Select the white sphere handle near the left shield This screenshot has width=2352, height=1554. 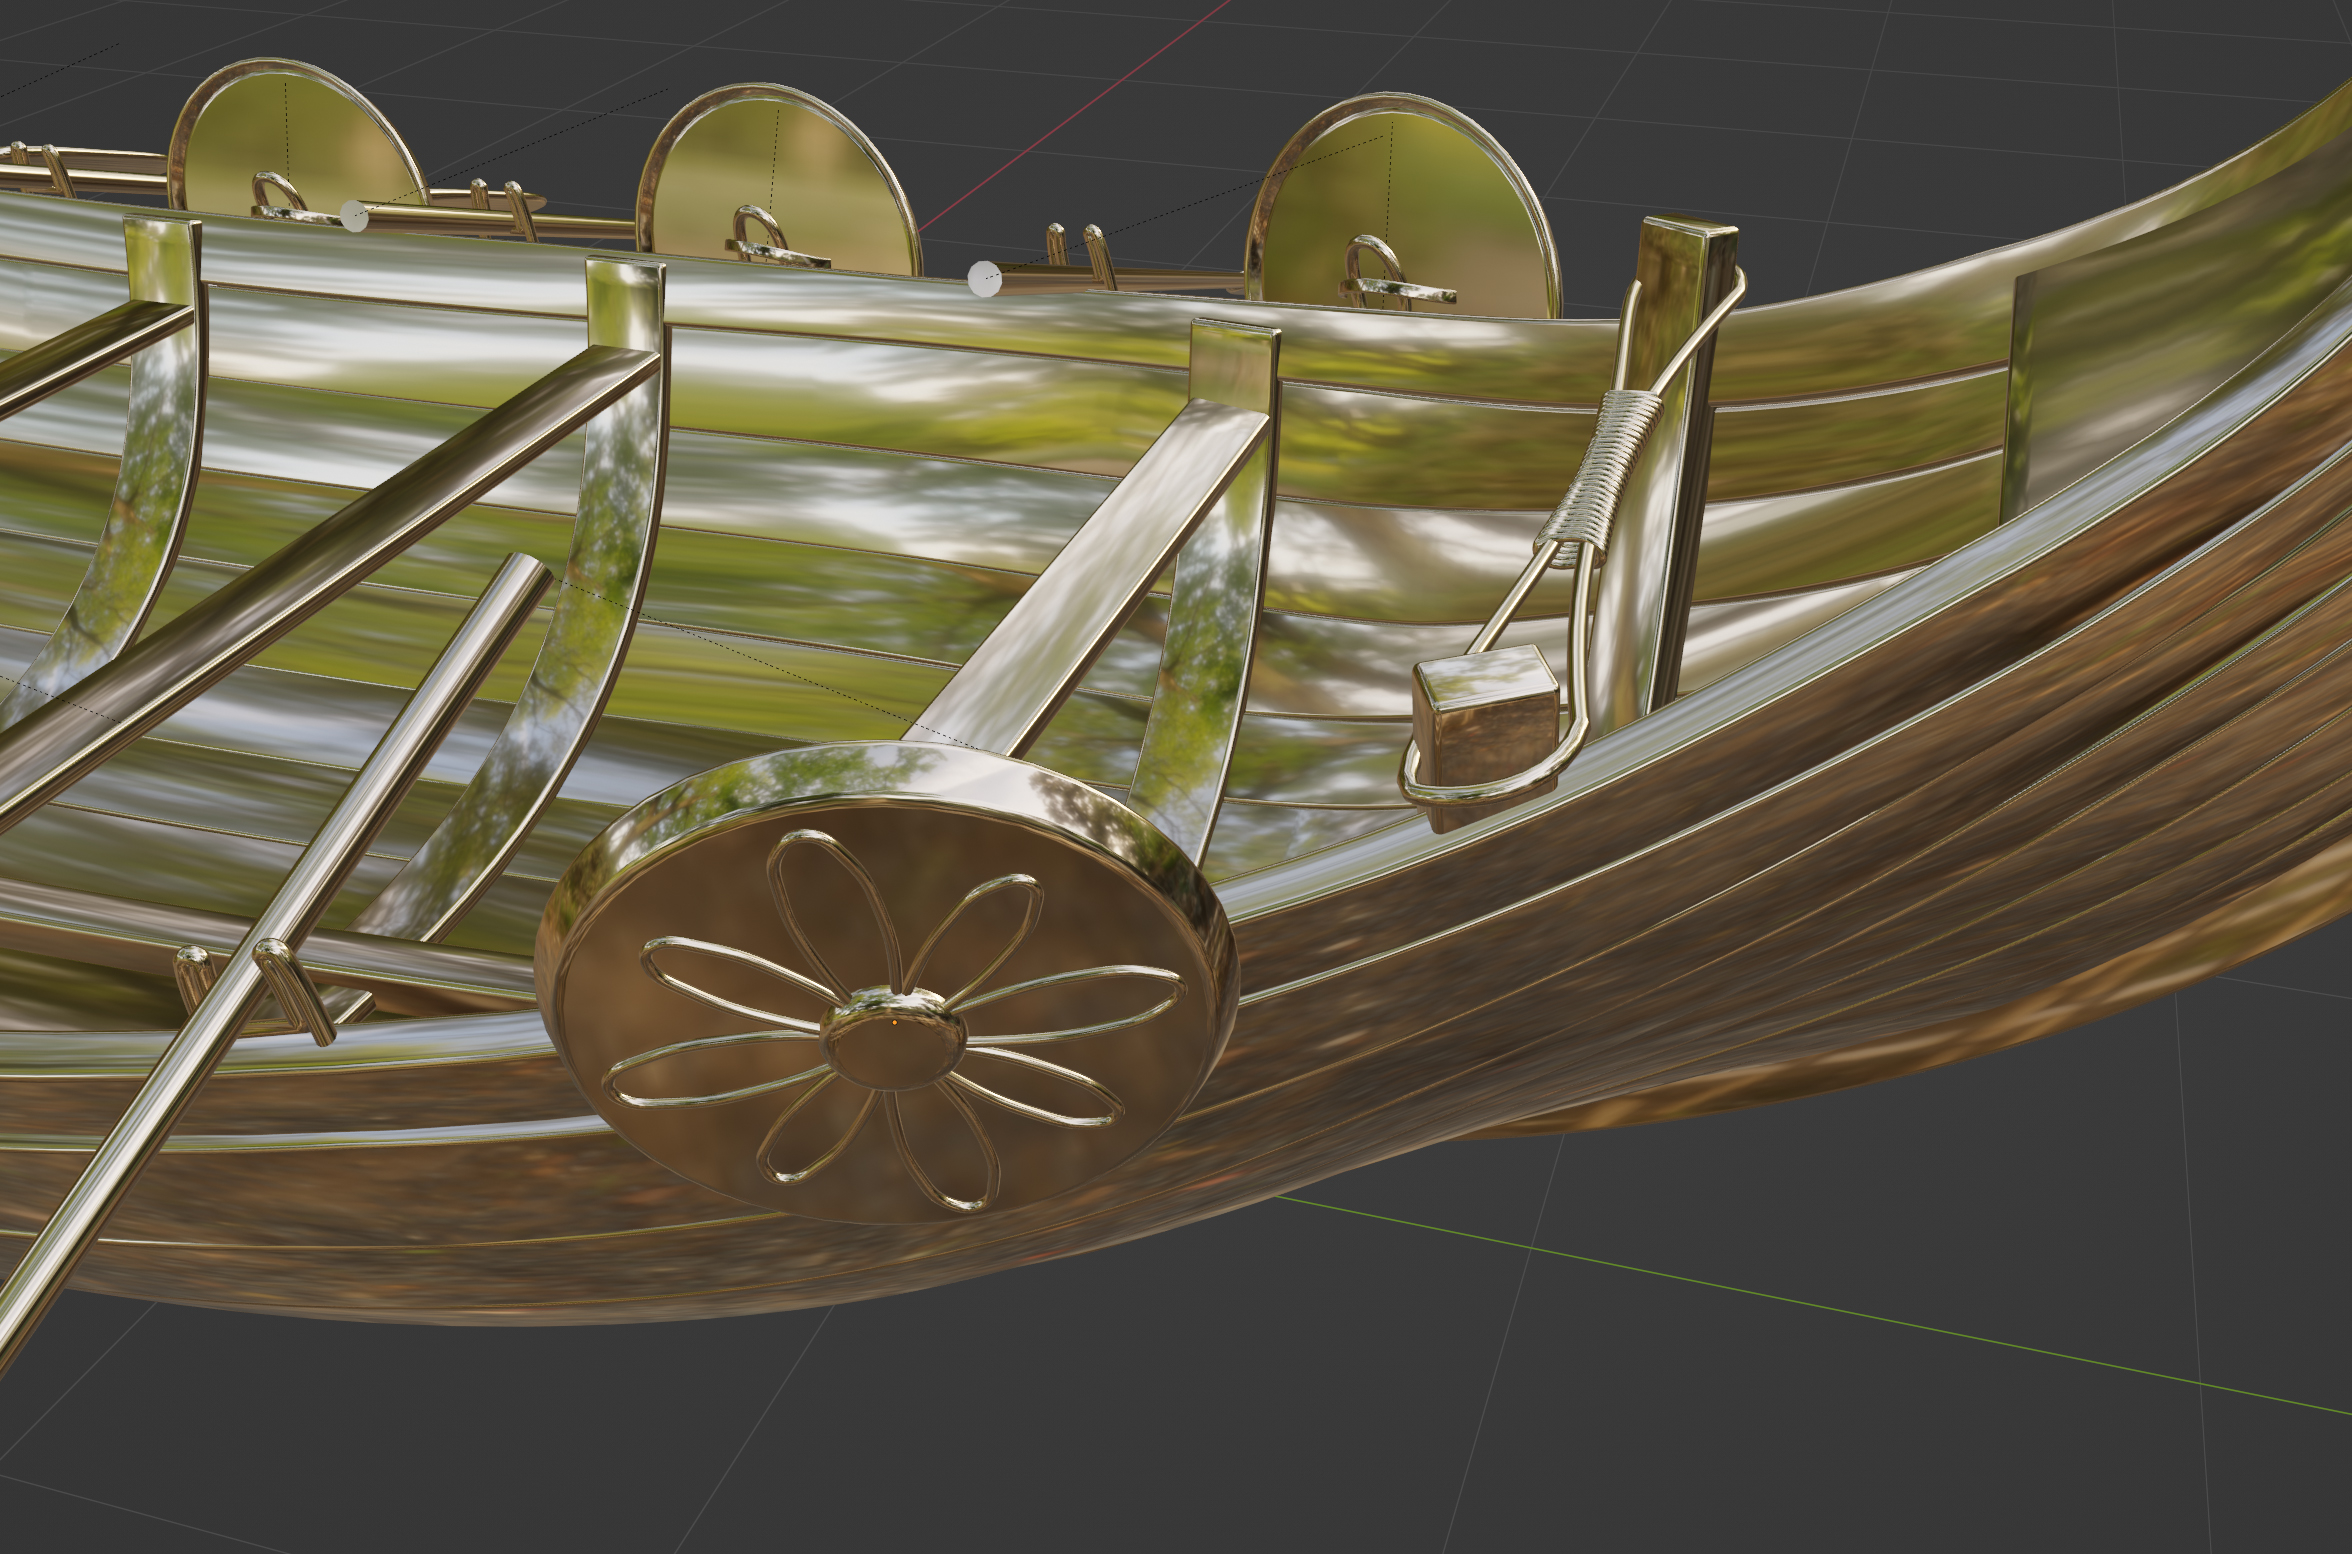pos(354,214)
